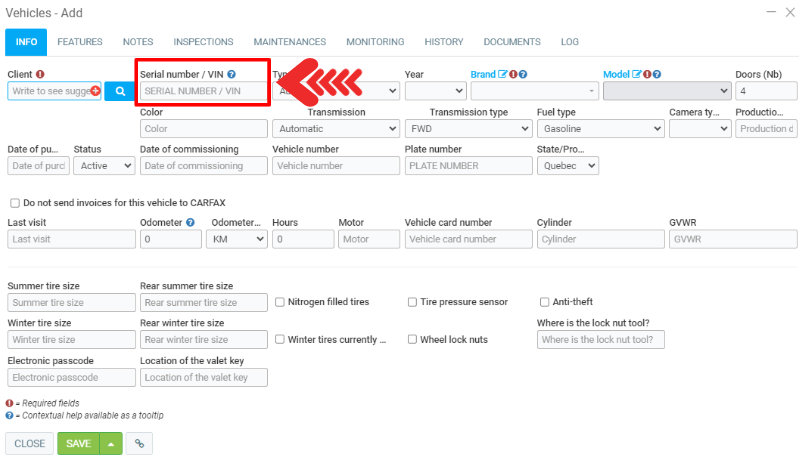This screenshot has height=457, width=801.
Task: Tick the Wheel lock nuts checkbox
Action: coord(412,340)
